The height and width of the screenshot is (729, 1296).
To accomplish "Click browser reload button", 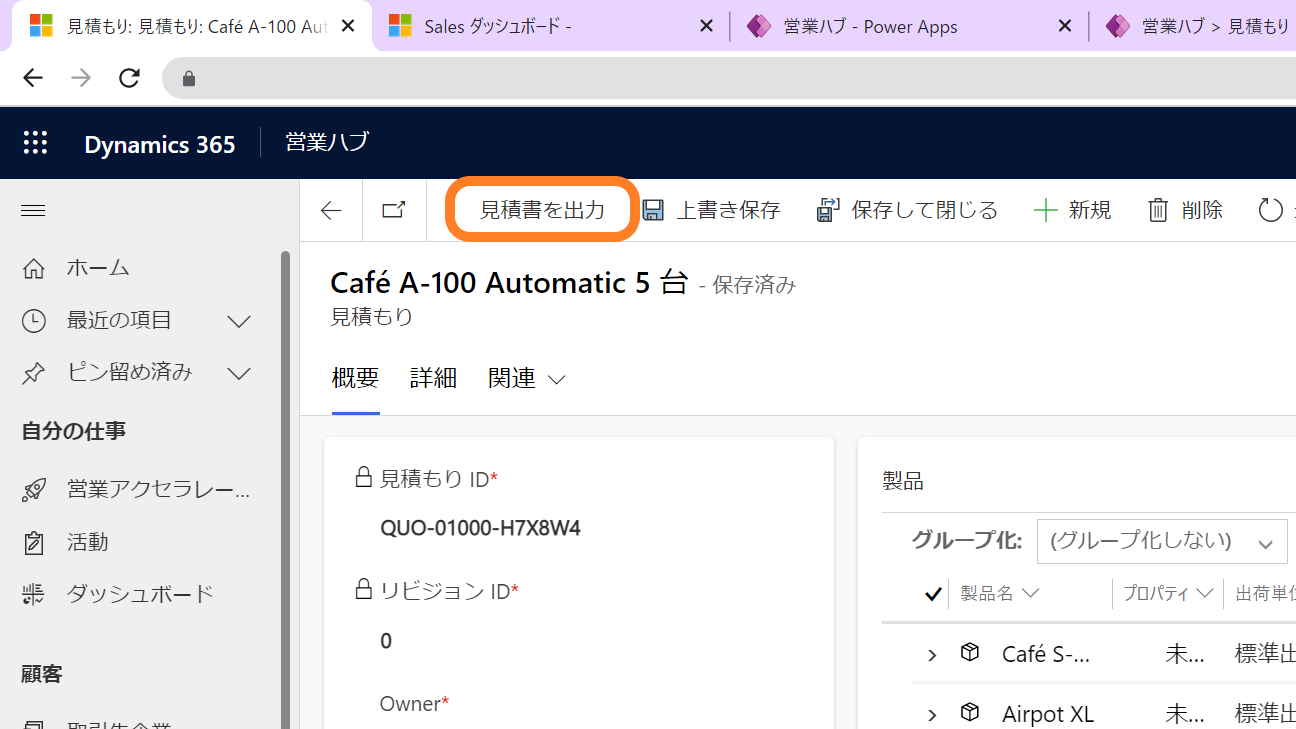I will (129, 78).
